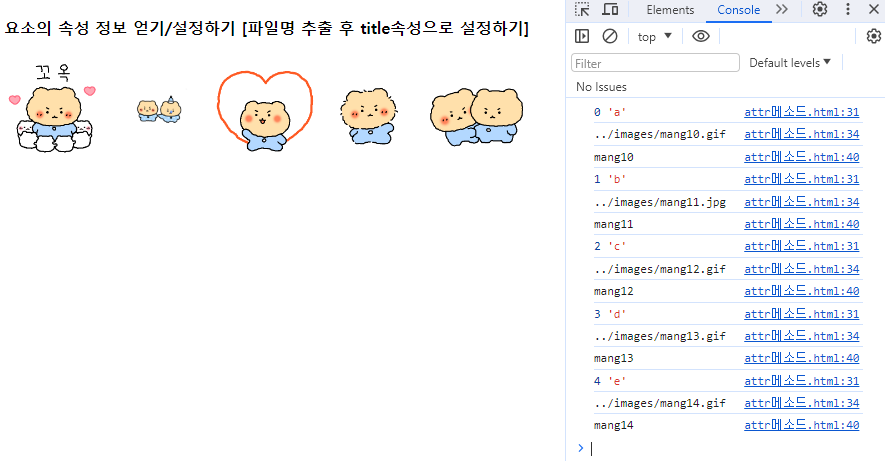The image size is (885, 461).
Task: Open source link beside mang12 log
Action: click(x=801, y=291)
